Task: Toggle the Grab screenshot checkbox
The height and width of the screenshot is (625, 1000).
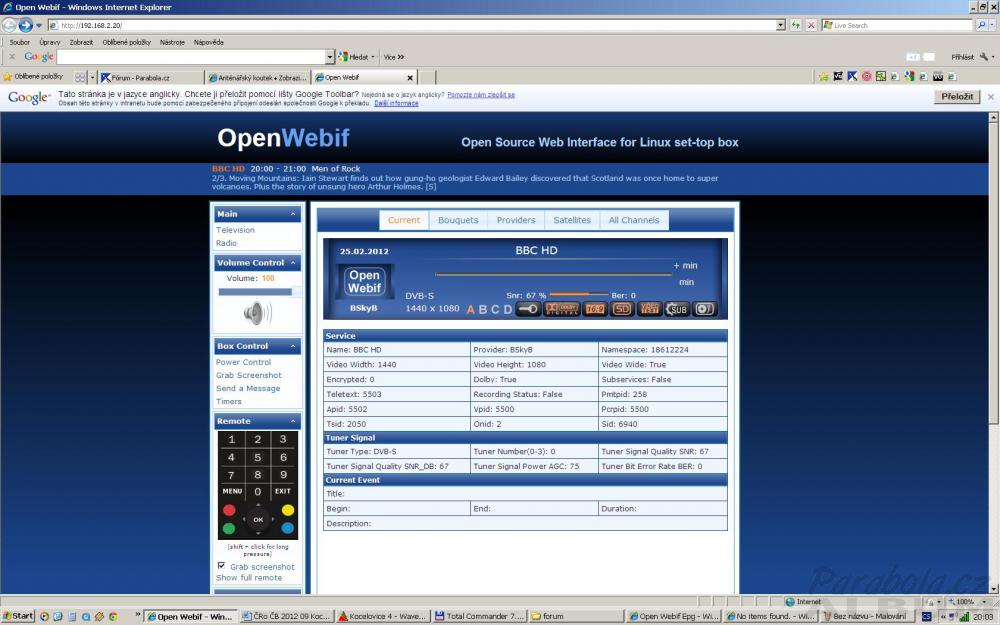Action: click(x=221, y=566)
